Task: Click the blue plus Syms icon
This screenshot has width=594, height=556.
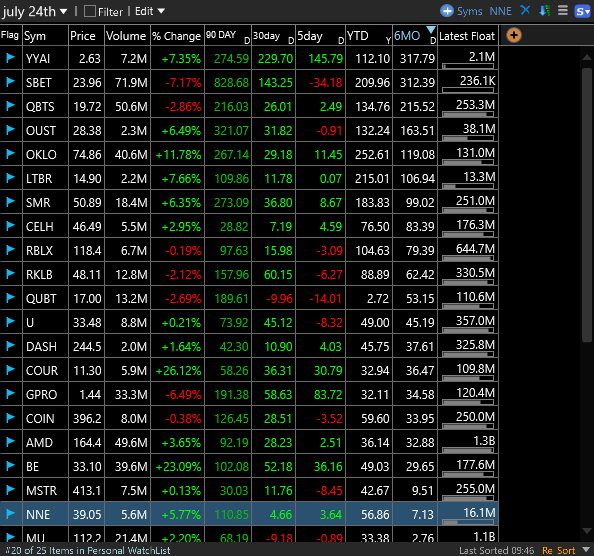Action: (447, 11)
